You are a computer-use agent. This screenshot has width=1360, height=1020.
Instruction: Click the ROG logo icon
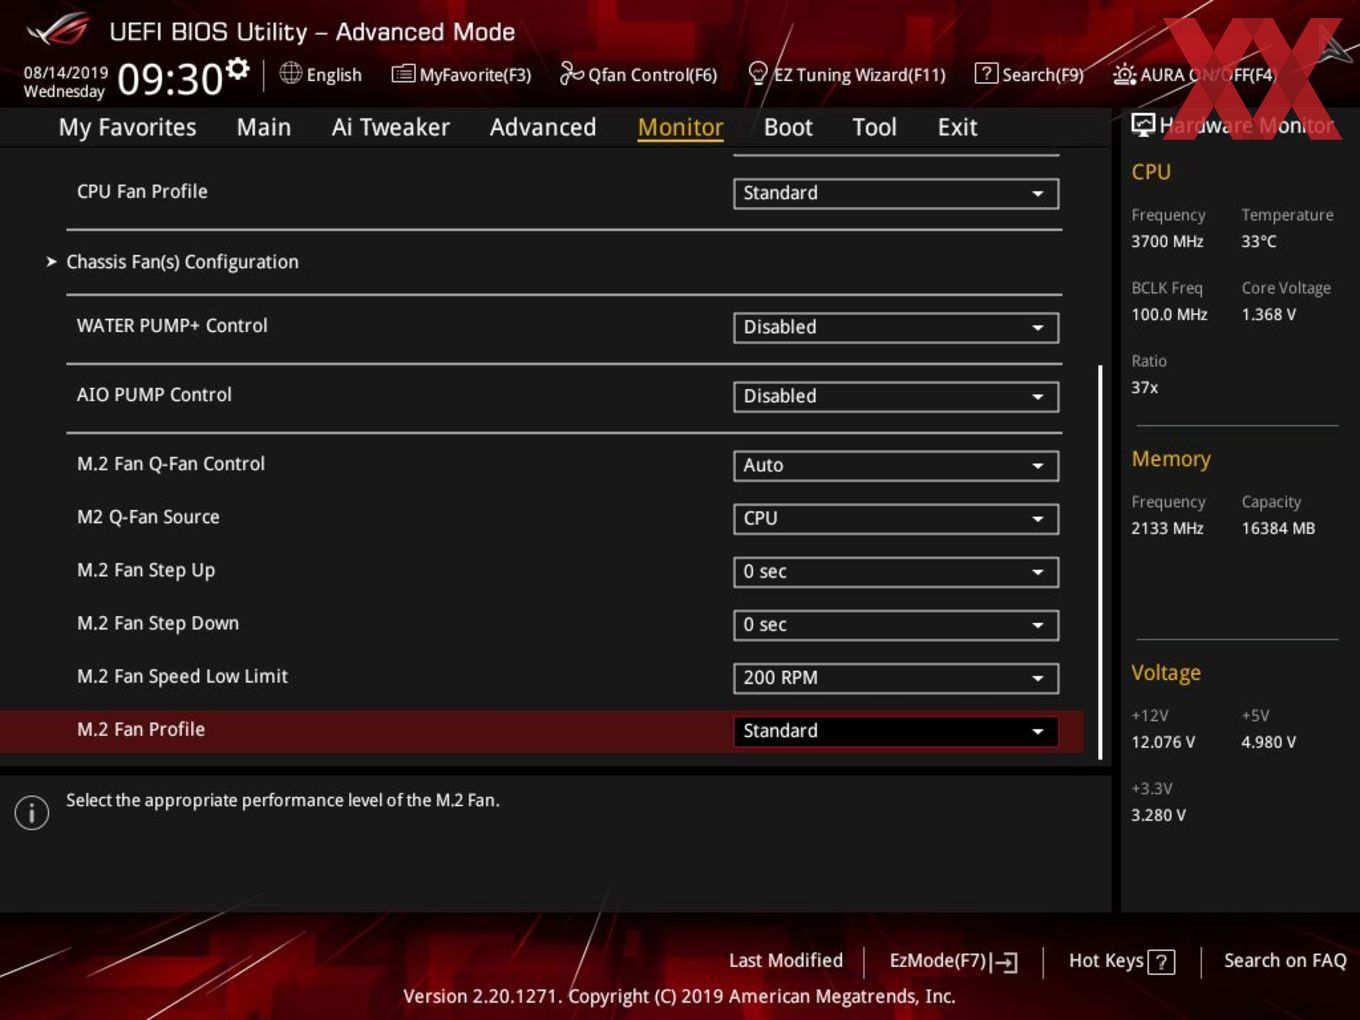click(57, 30)
